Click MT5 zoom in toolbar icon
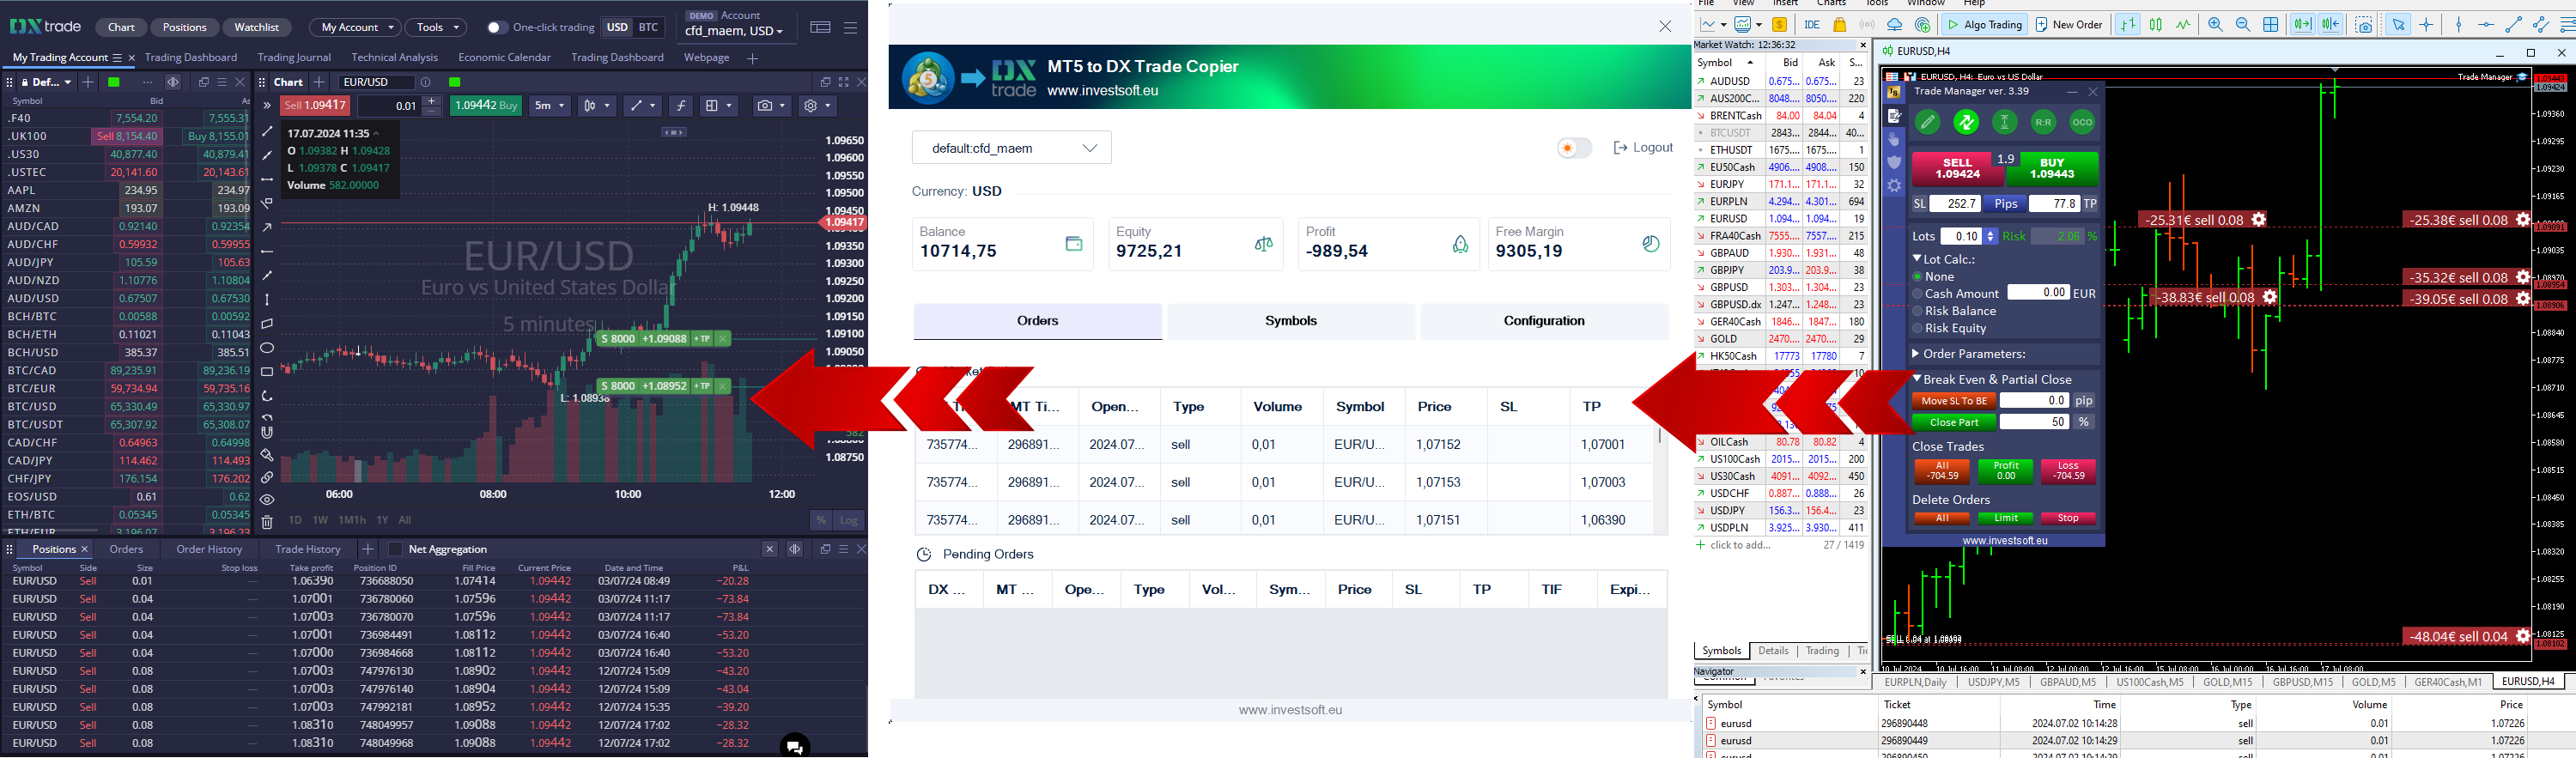 coord(2216,25)
